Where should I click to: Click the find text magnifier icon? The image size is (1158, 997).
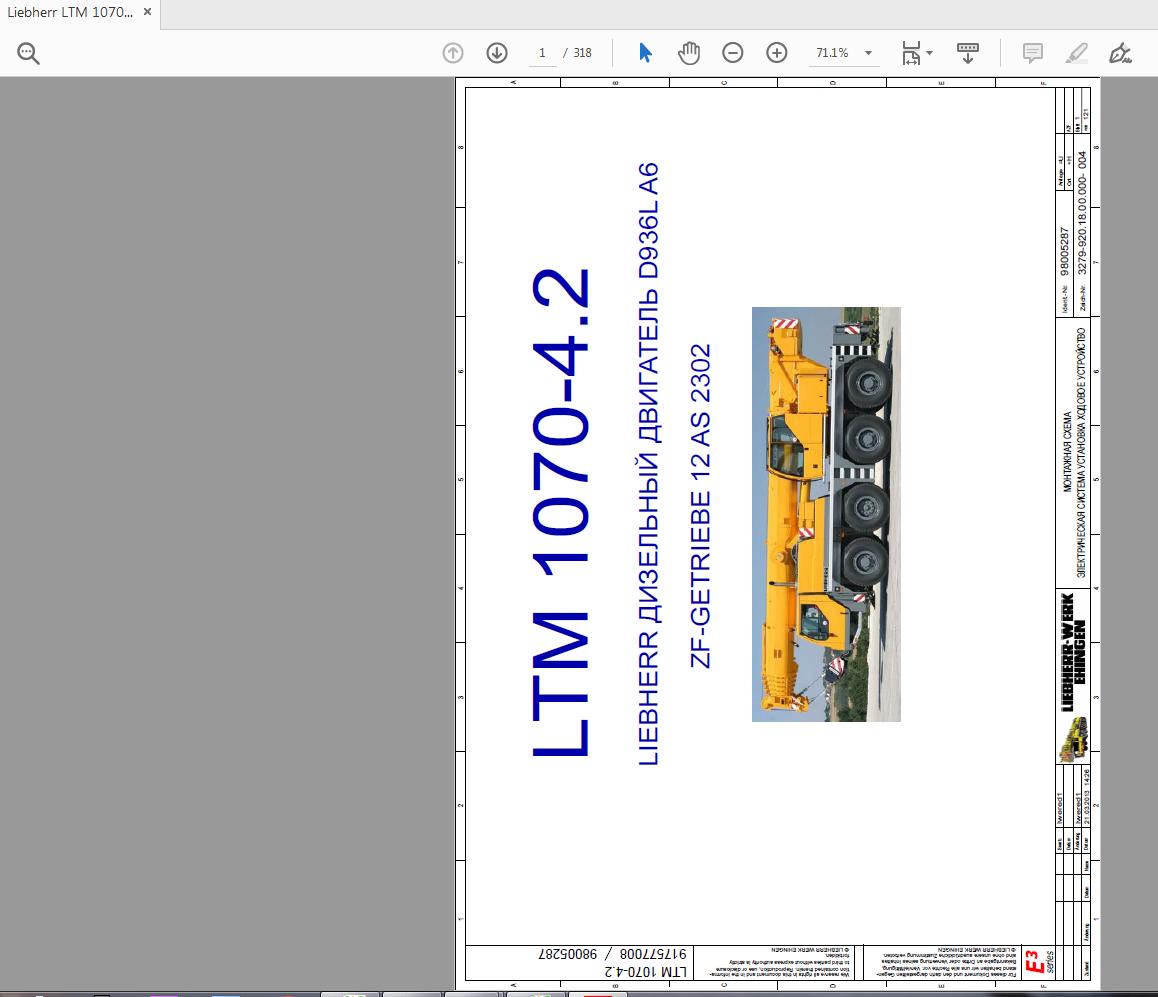click(x=28, y=53)
